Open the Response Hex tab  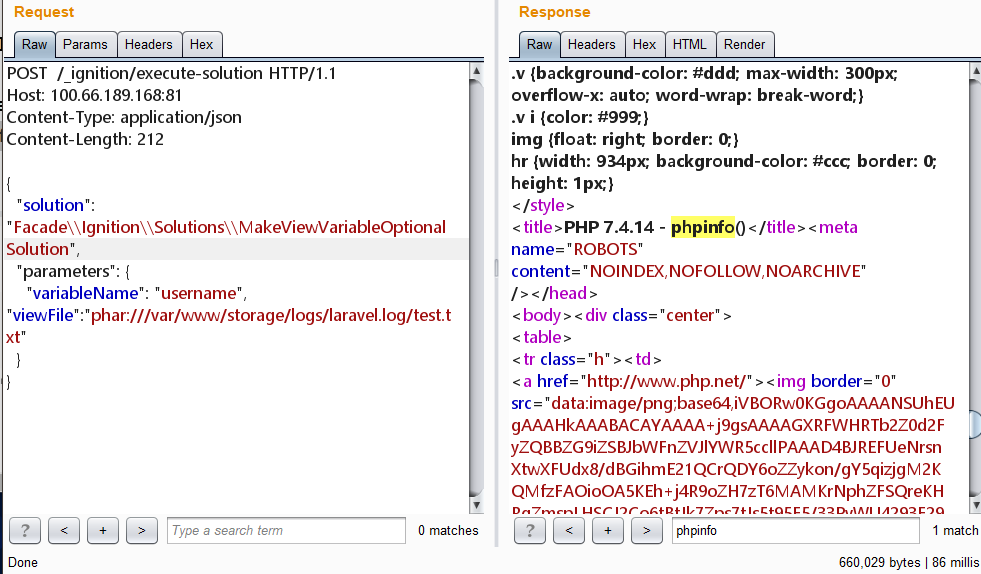tap(644, 44)
